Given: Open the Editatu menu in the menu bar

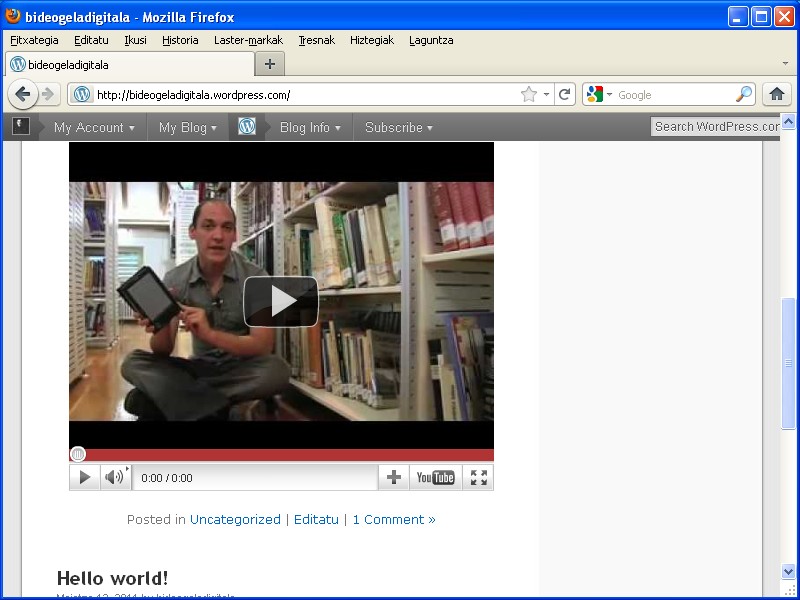Looking at the screenshot, I should pos(91,40).
